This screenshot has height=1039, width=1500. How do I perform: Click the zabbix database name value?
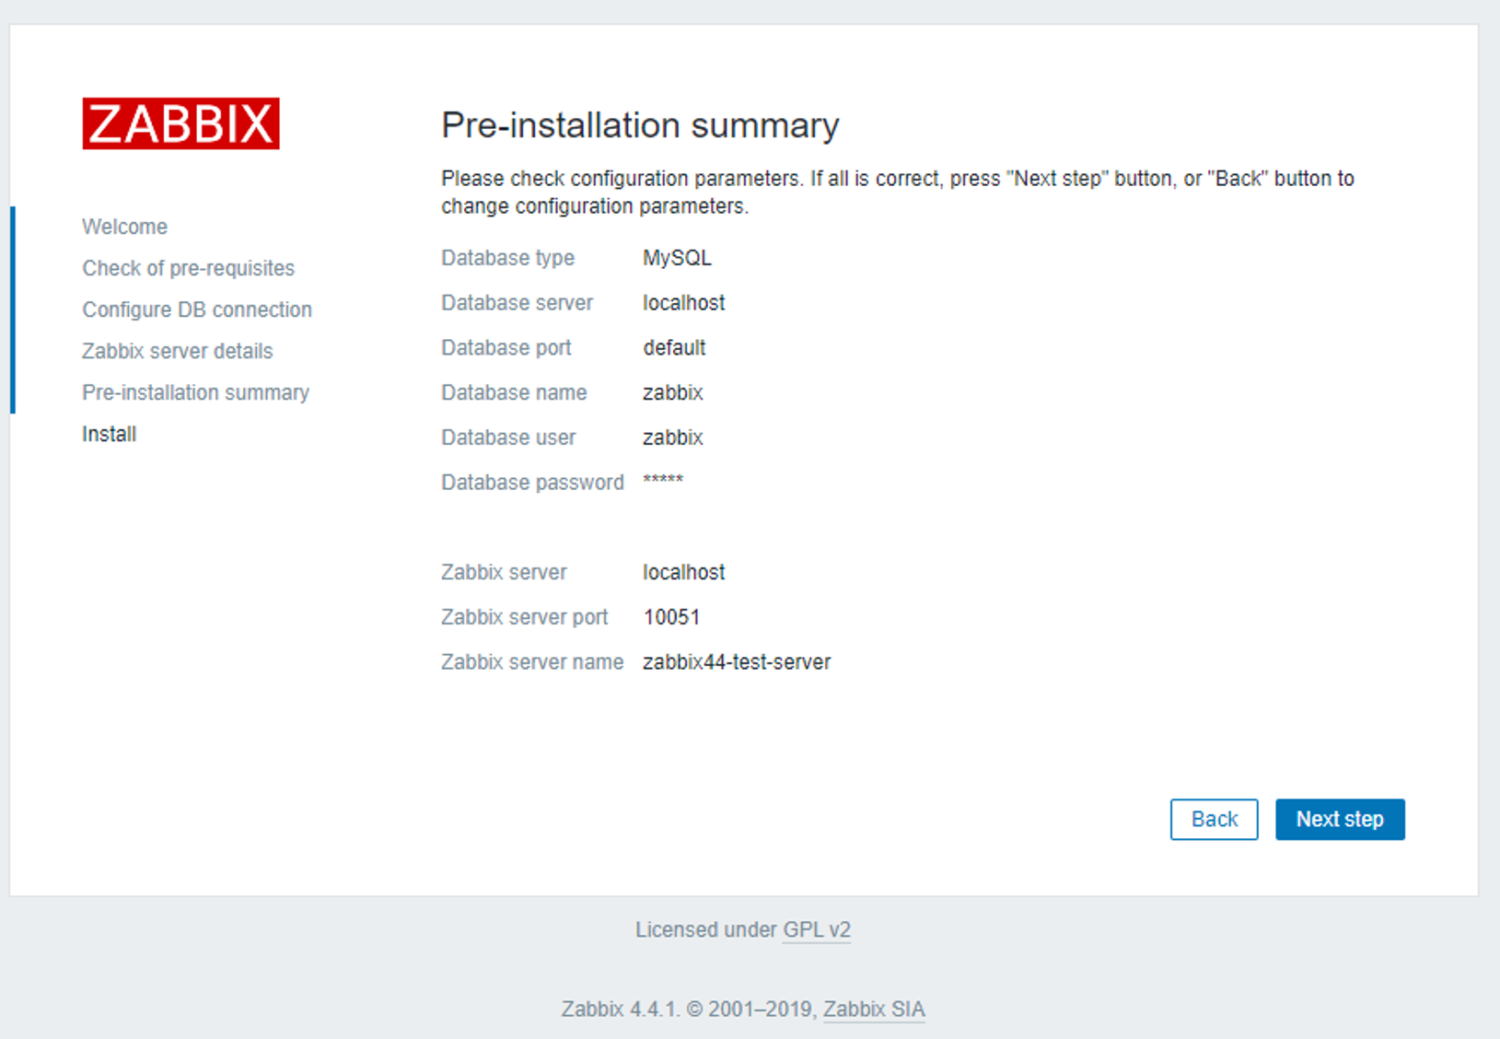672,392
